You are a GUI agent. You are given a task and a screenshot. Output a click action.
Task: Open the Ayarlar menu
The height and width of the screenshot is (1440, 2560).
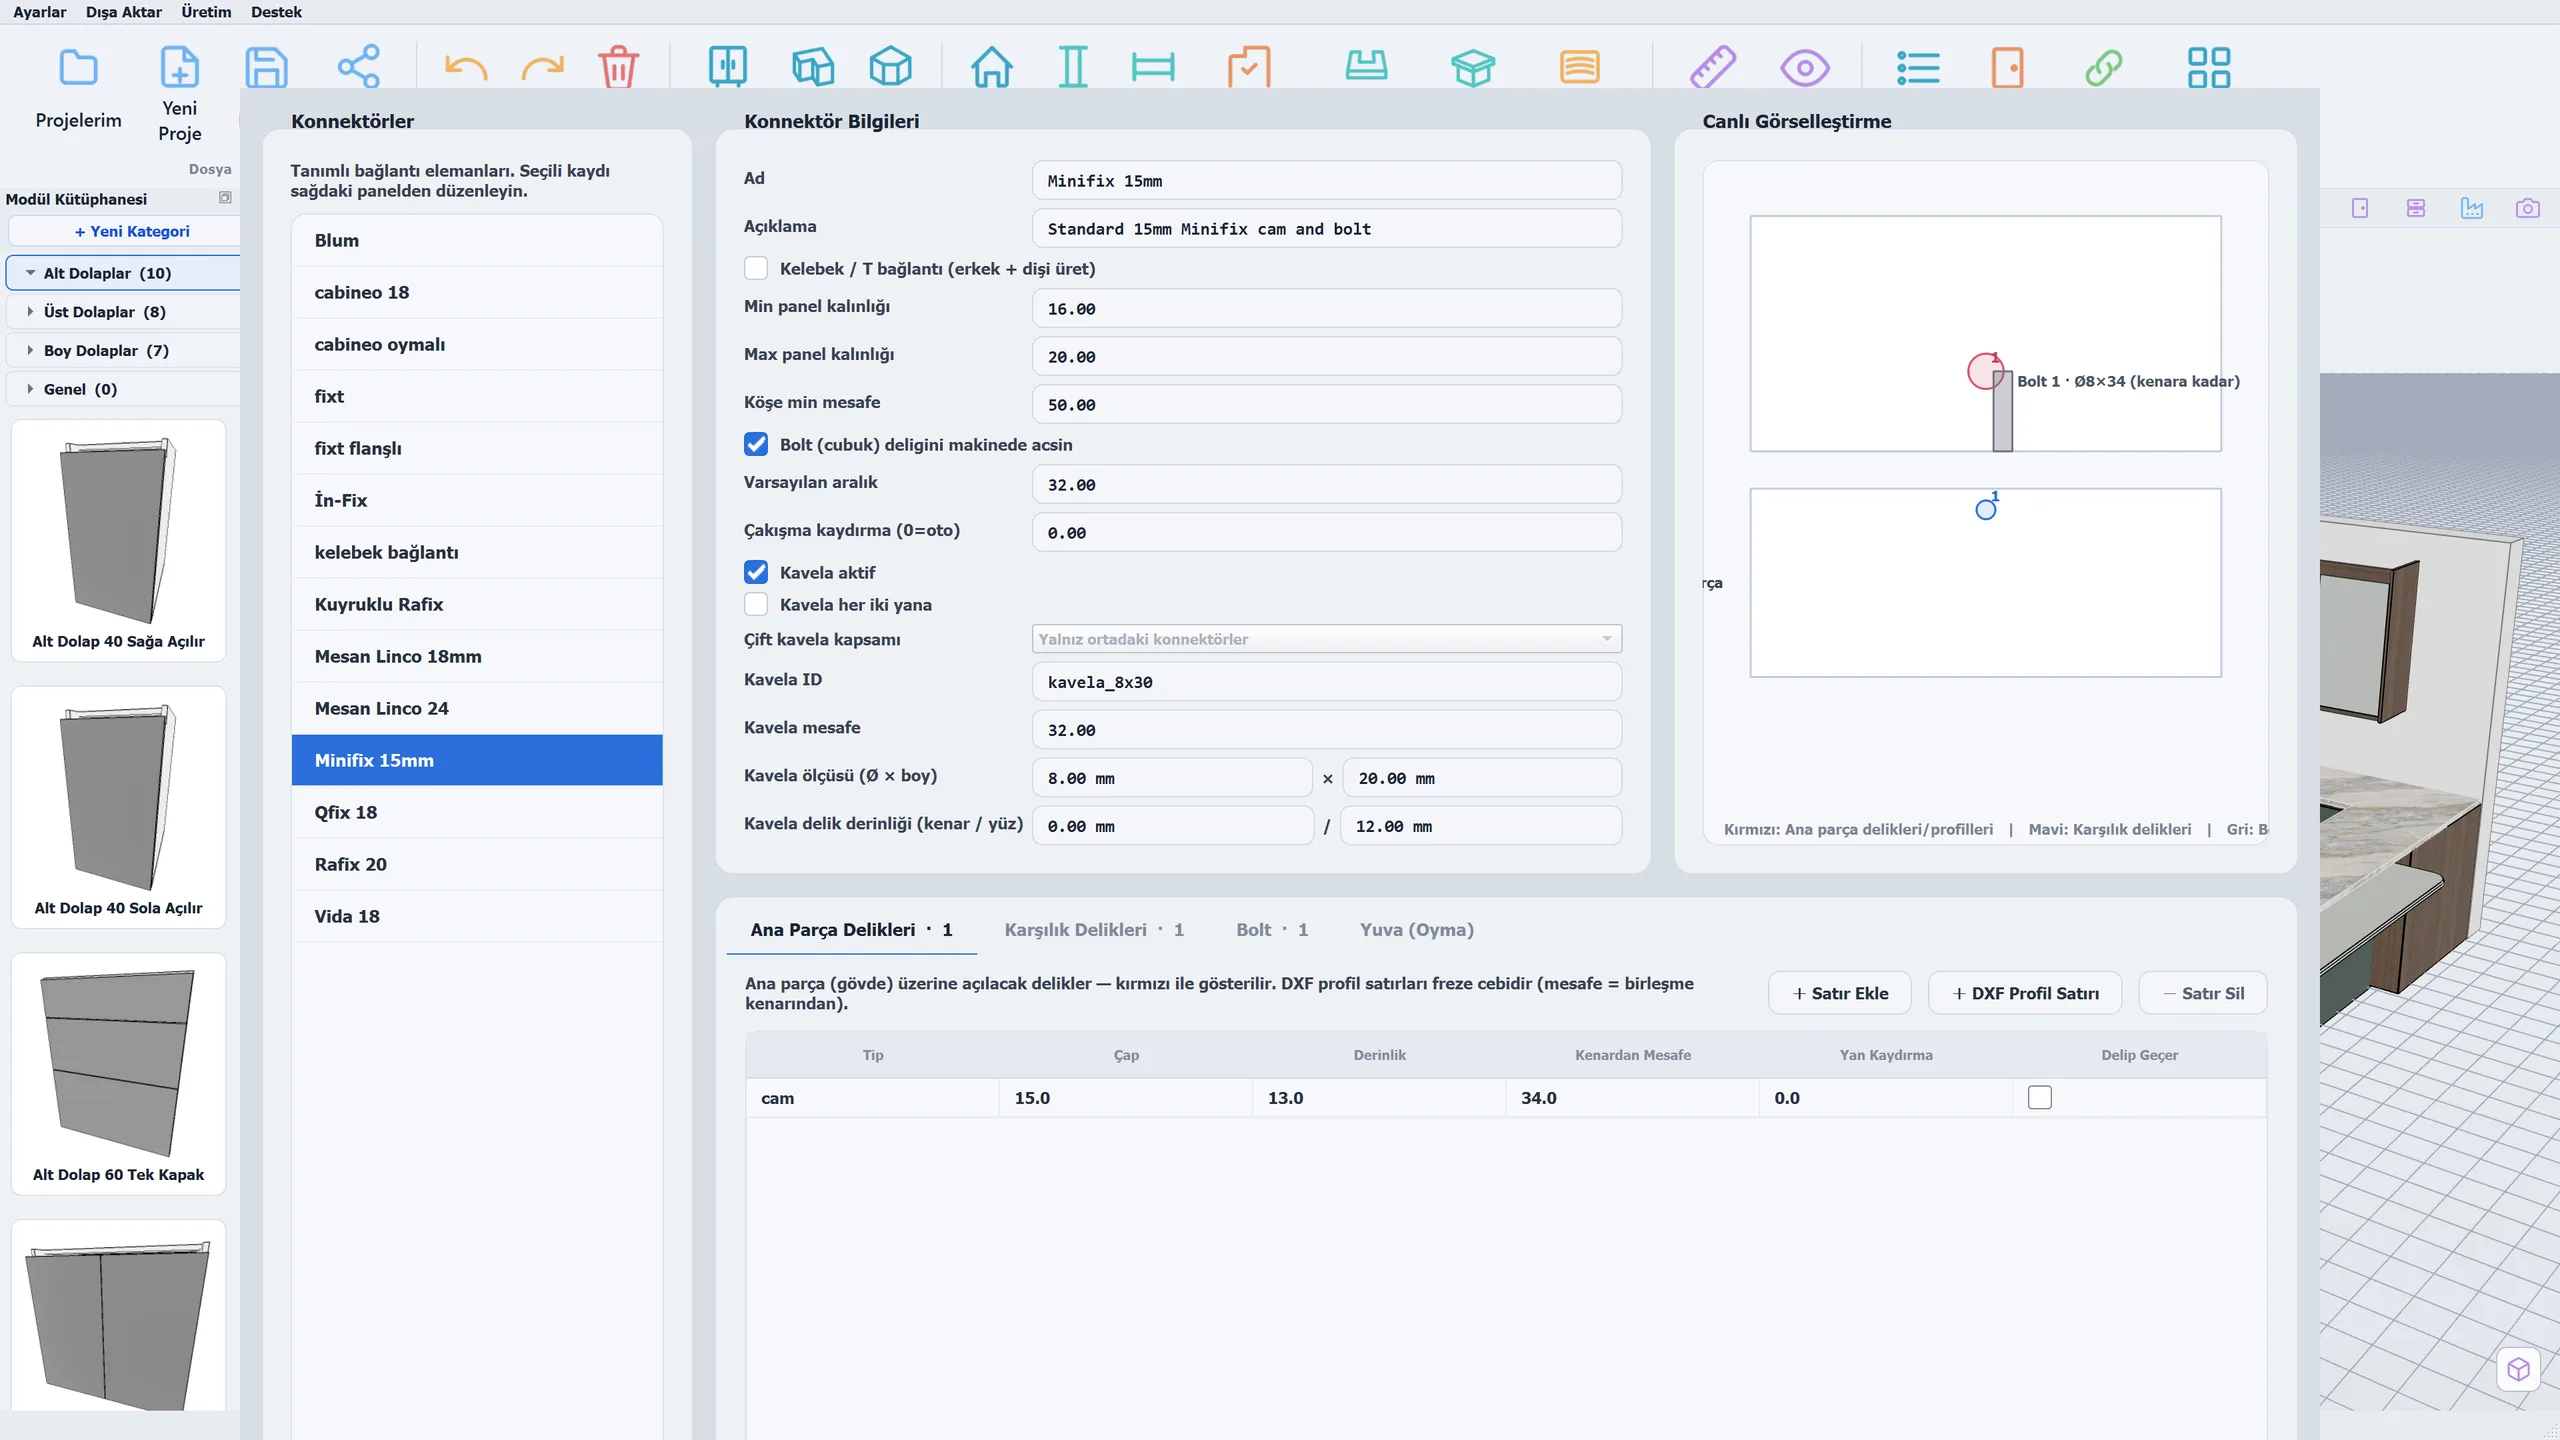(40, 12)
